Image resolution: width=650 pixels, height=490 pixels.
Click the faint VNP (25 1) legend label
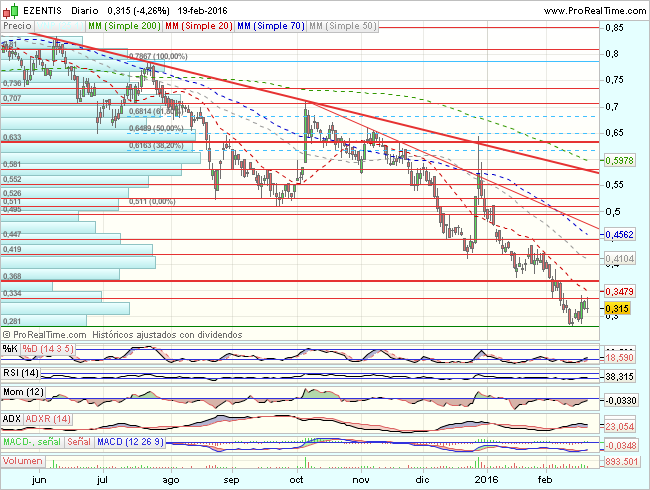(x=59, y=26)
